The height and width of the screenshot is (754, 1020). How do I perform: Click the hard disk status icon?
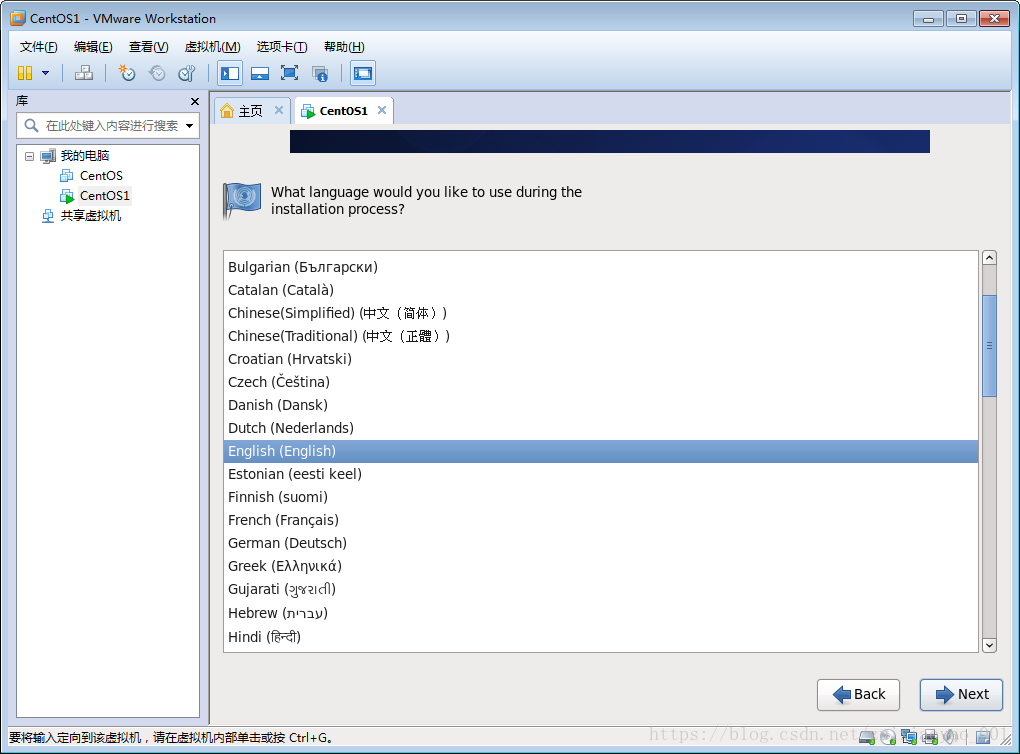867,737
